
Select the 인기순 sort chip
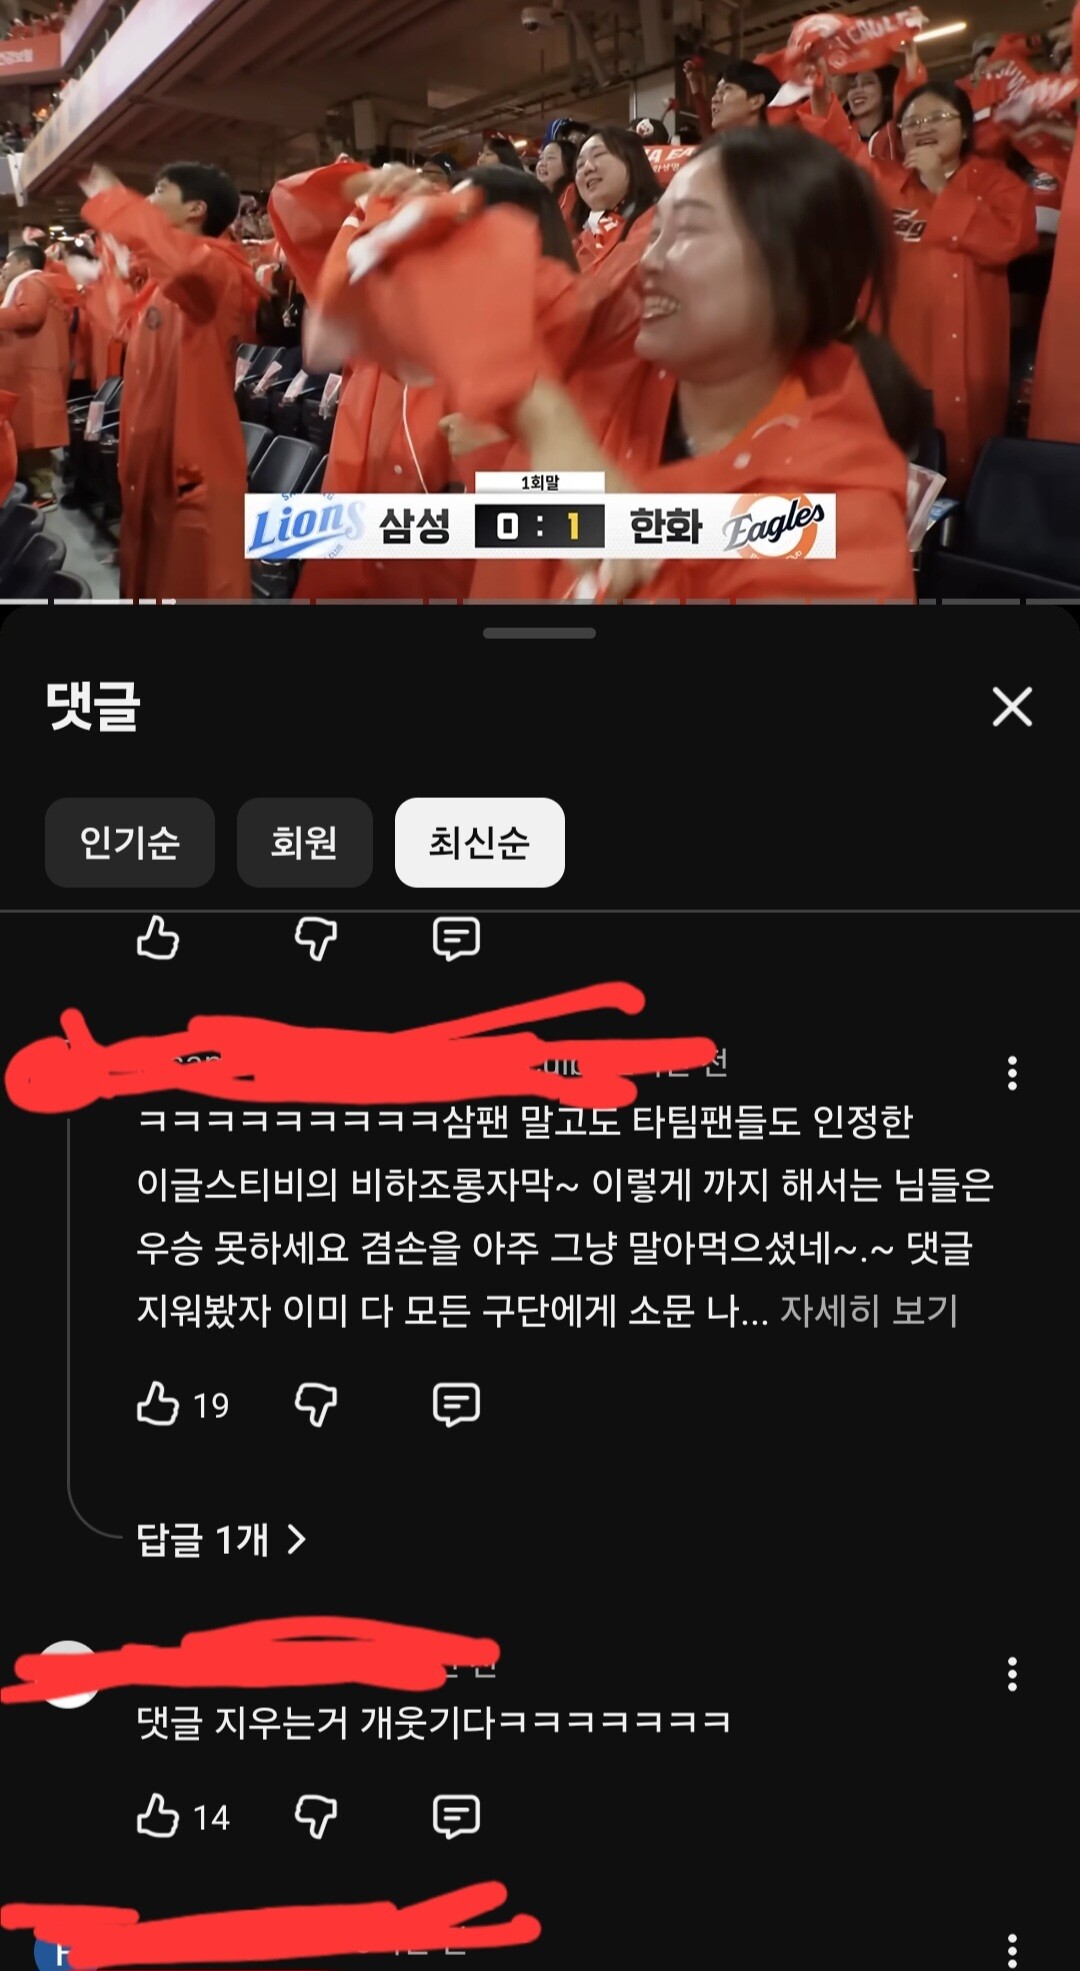click(130, 842)
